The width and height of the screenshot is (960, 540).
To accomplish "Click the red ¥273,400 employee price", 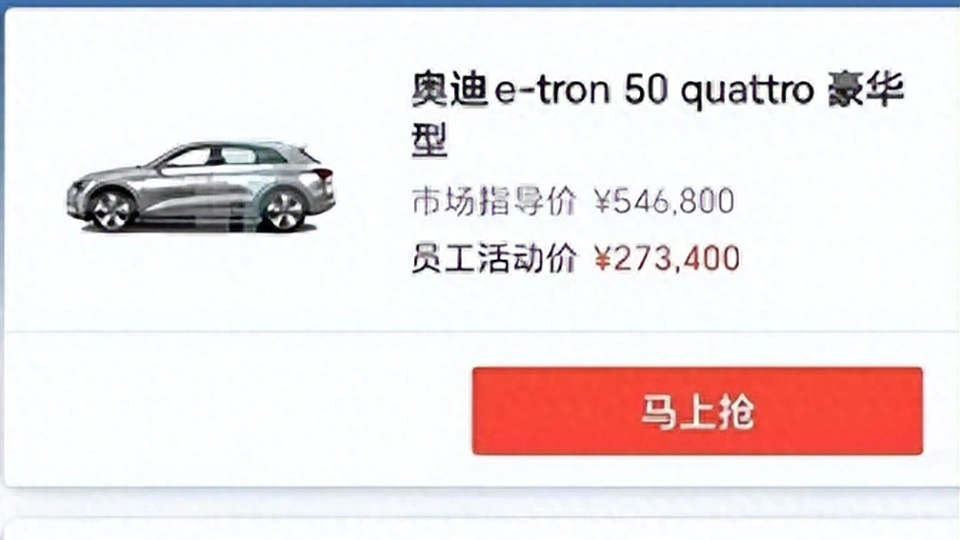I will pos(667,258).
